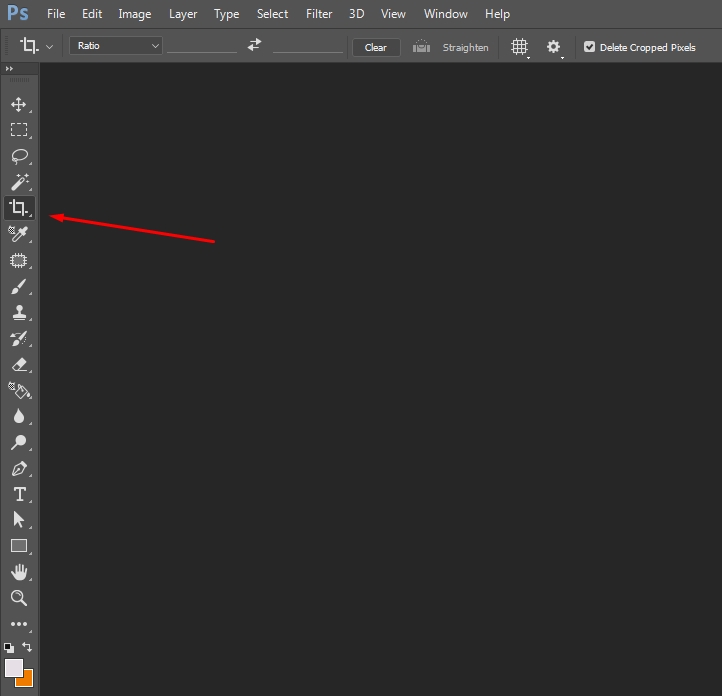722x696 pixels.
Task: Open the Edit Toolbar three-dots menu
Action: [19, 624]
